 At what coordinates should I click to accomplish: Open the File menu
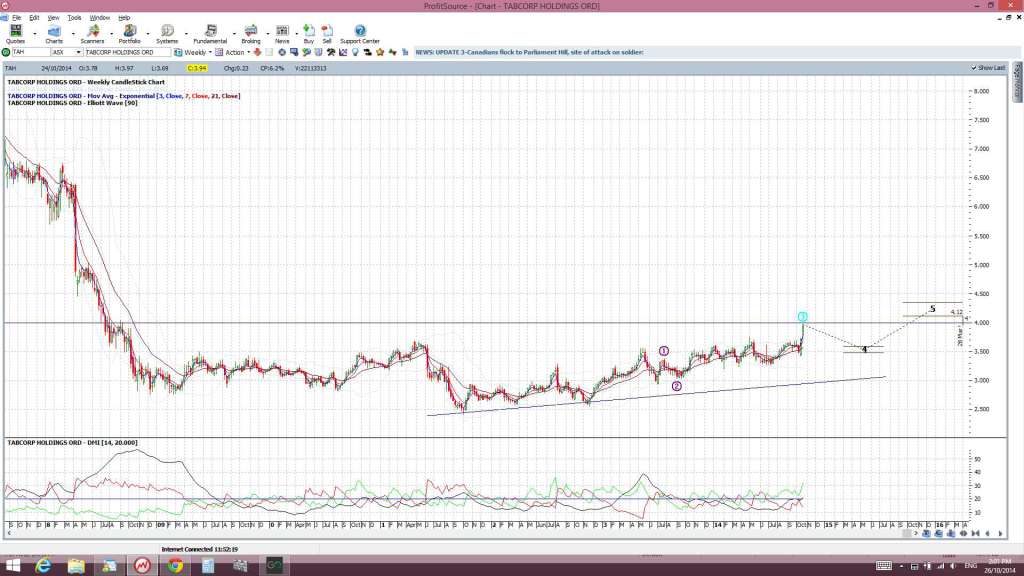[17, 18]
